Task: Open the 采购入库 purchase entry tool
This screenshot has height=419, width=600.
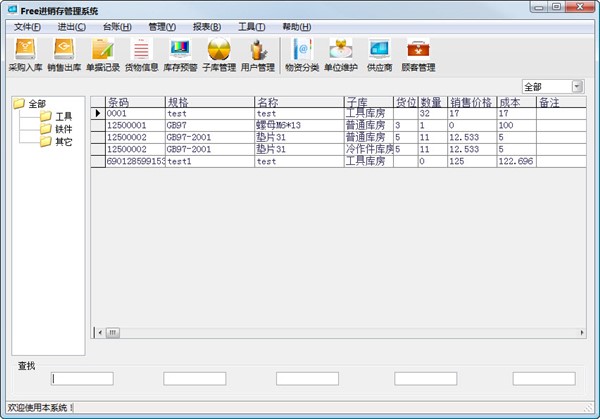Action: pos(23,55)
